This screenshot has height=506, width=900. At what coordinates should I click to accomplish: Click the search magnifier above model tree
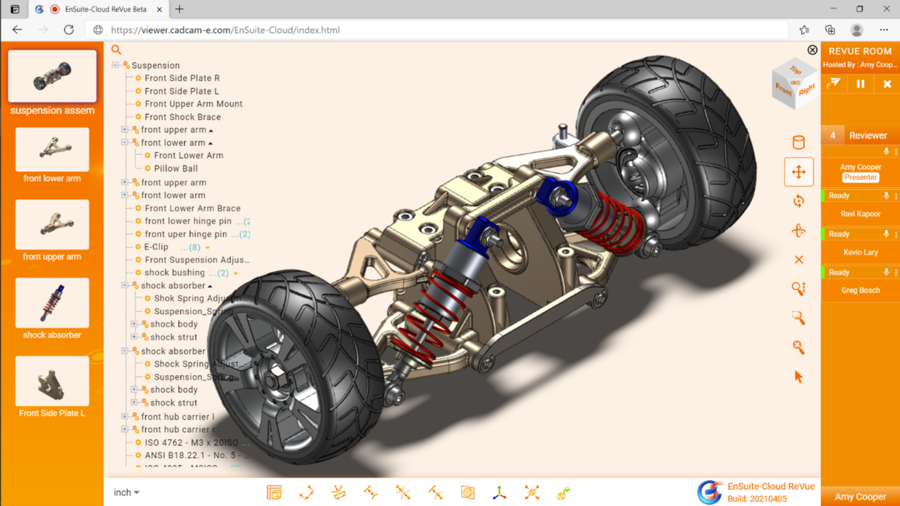click(117, 50)
